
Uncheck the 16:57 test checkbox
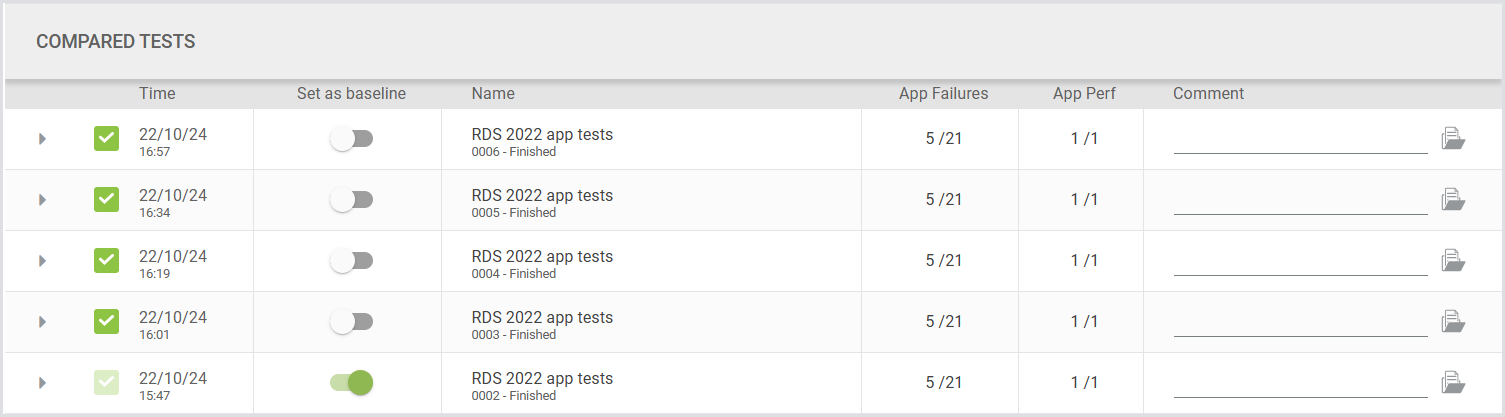[106, 139]
